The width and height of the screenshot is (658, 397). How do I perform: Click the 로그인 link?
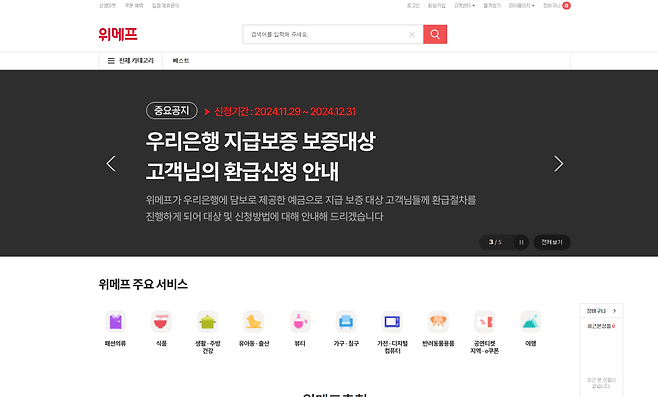click(413, 5)
